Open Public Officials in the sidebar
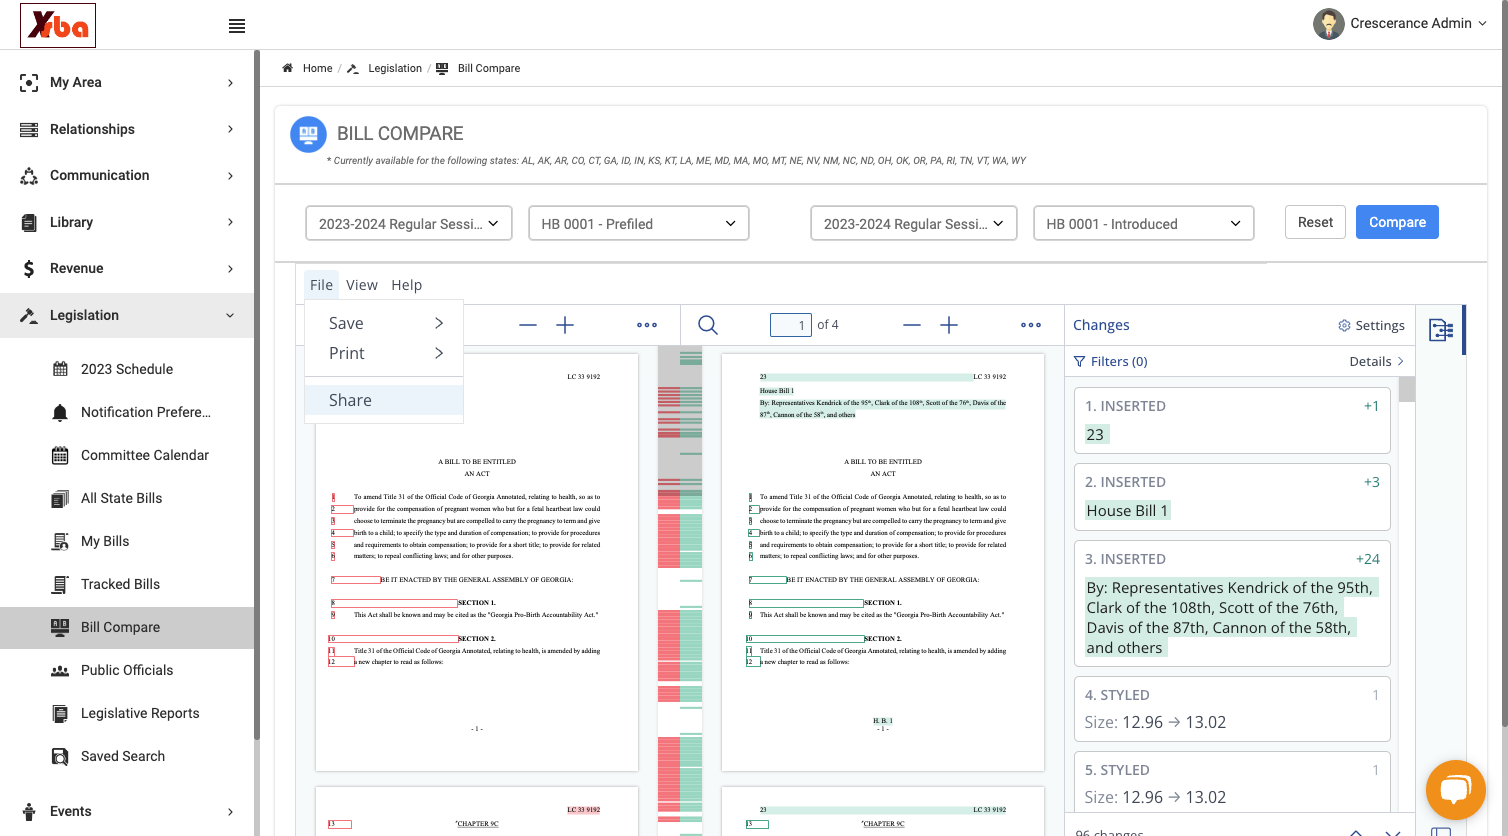 pyautogui.click(x=127, y=670)
